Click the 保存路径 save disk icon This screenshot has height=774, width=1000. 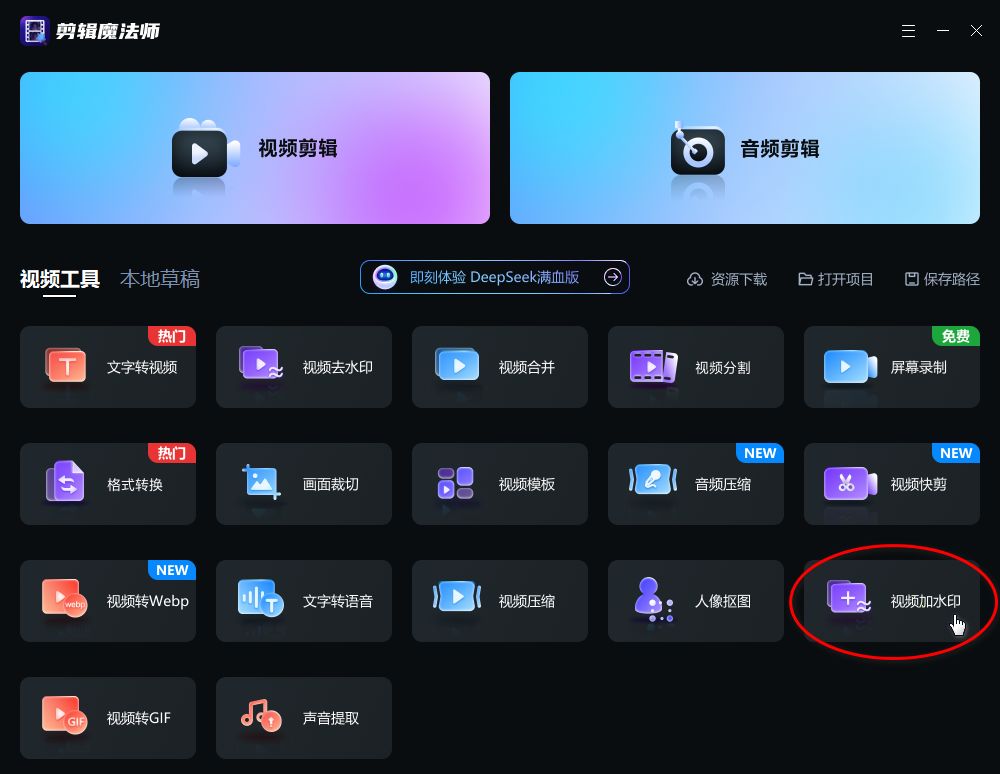[912, 279]
